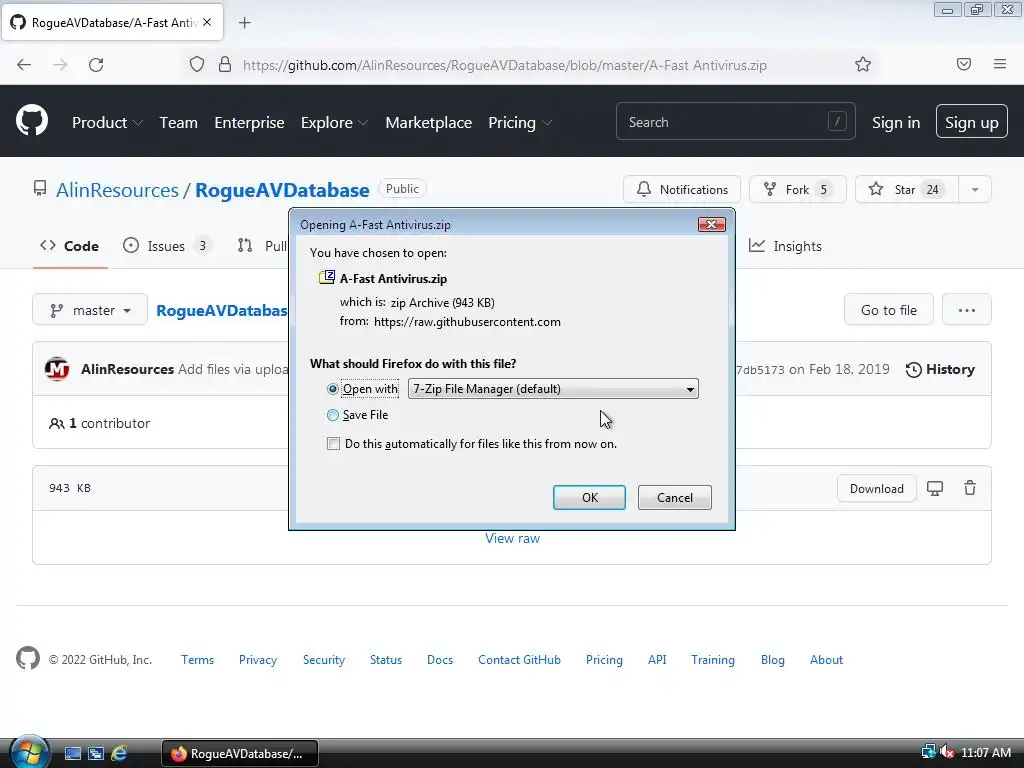Open a new tab with the plus icon

point(244,23)
